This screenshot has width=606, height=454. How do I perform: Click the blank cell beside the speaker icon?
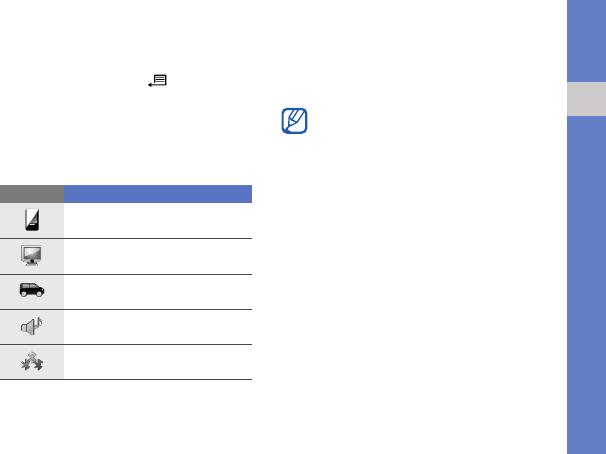[x=158, y=327]
